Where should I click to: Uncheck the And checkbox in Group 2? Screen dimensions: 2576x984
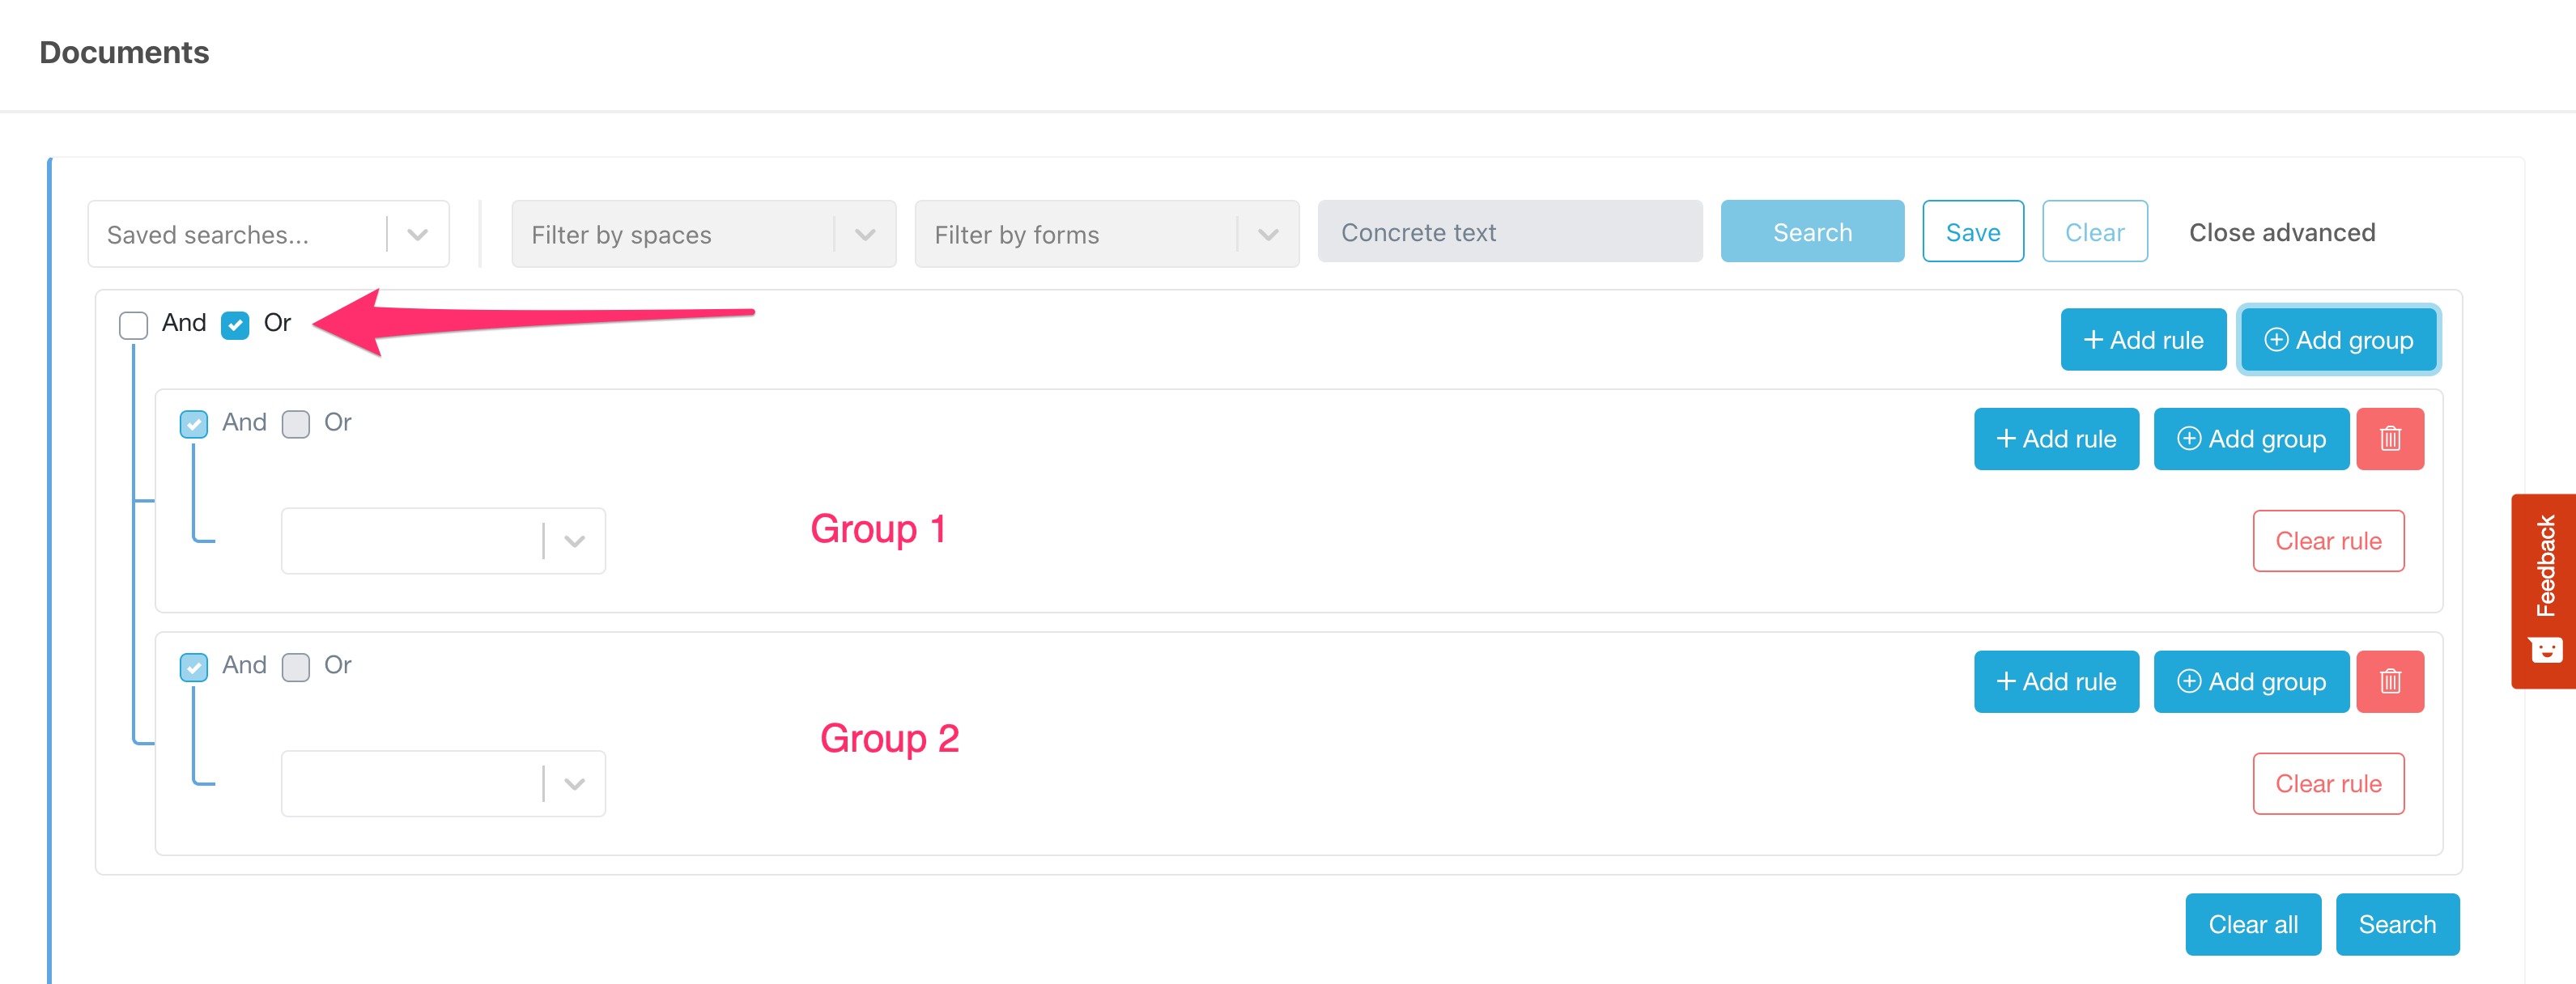point(194,667)
